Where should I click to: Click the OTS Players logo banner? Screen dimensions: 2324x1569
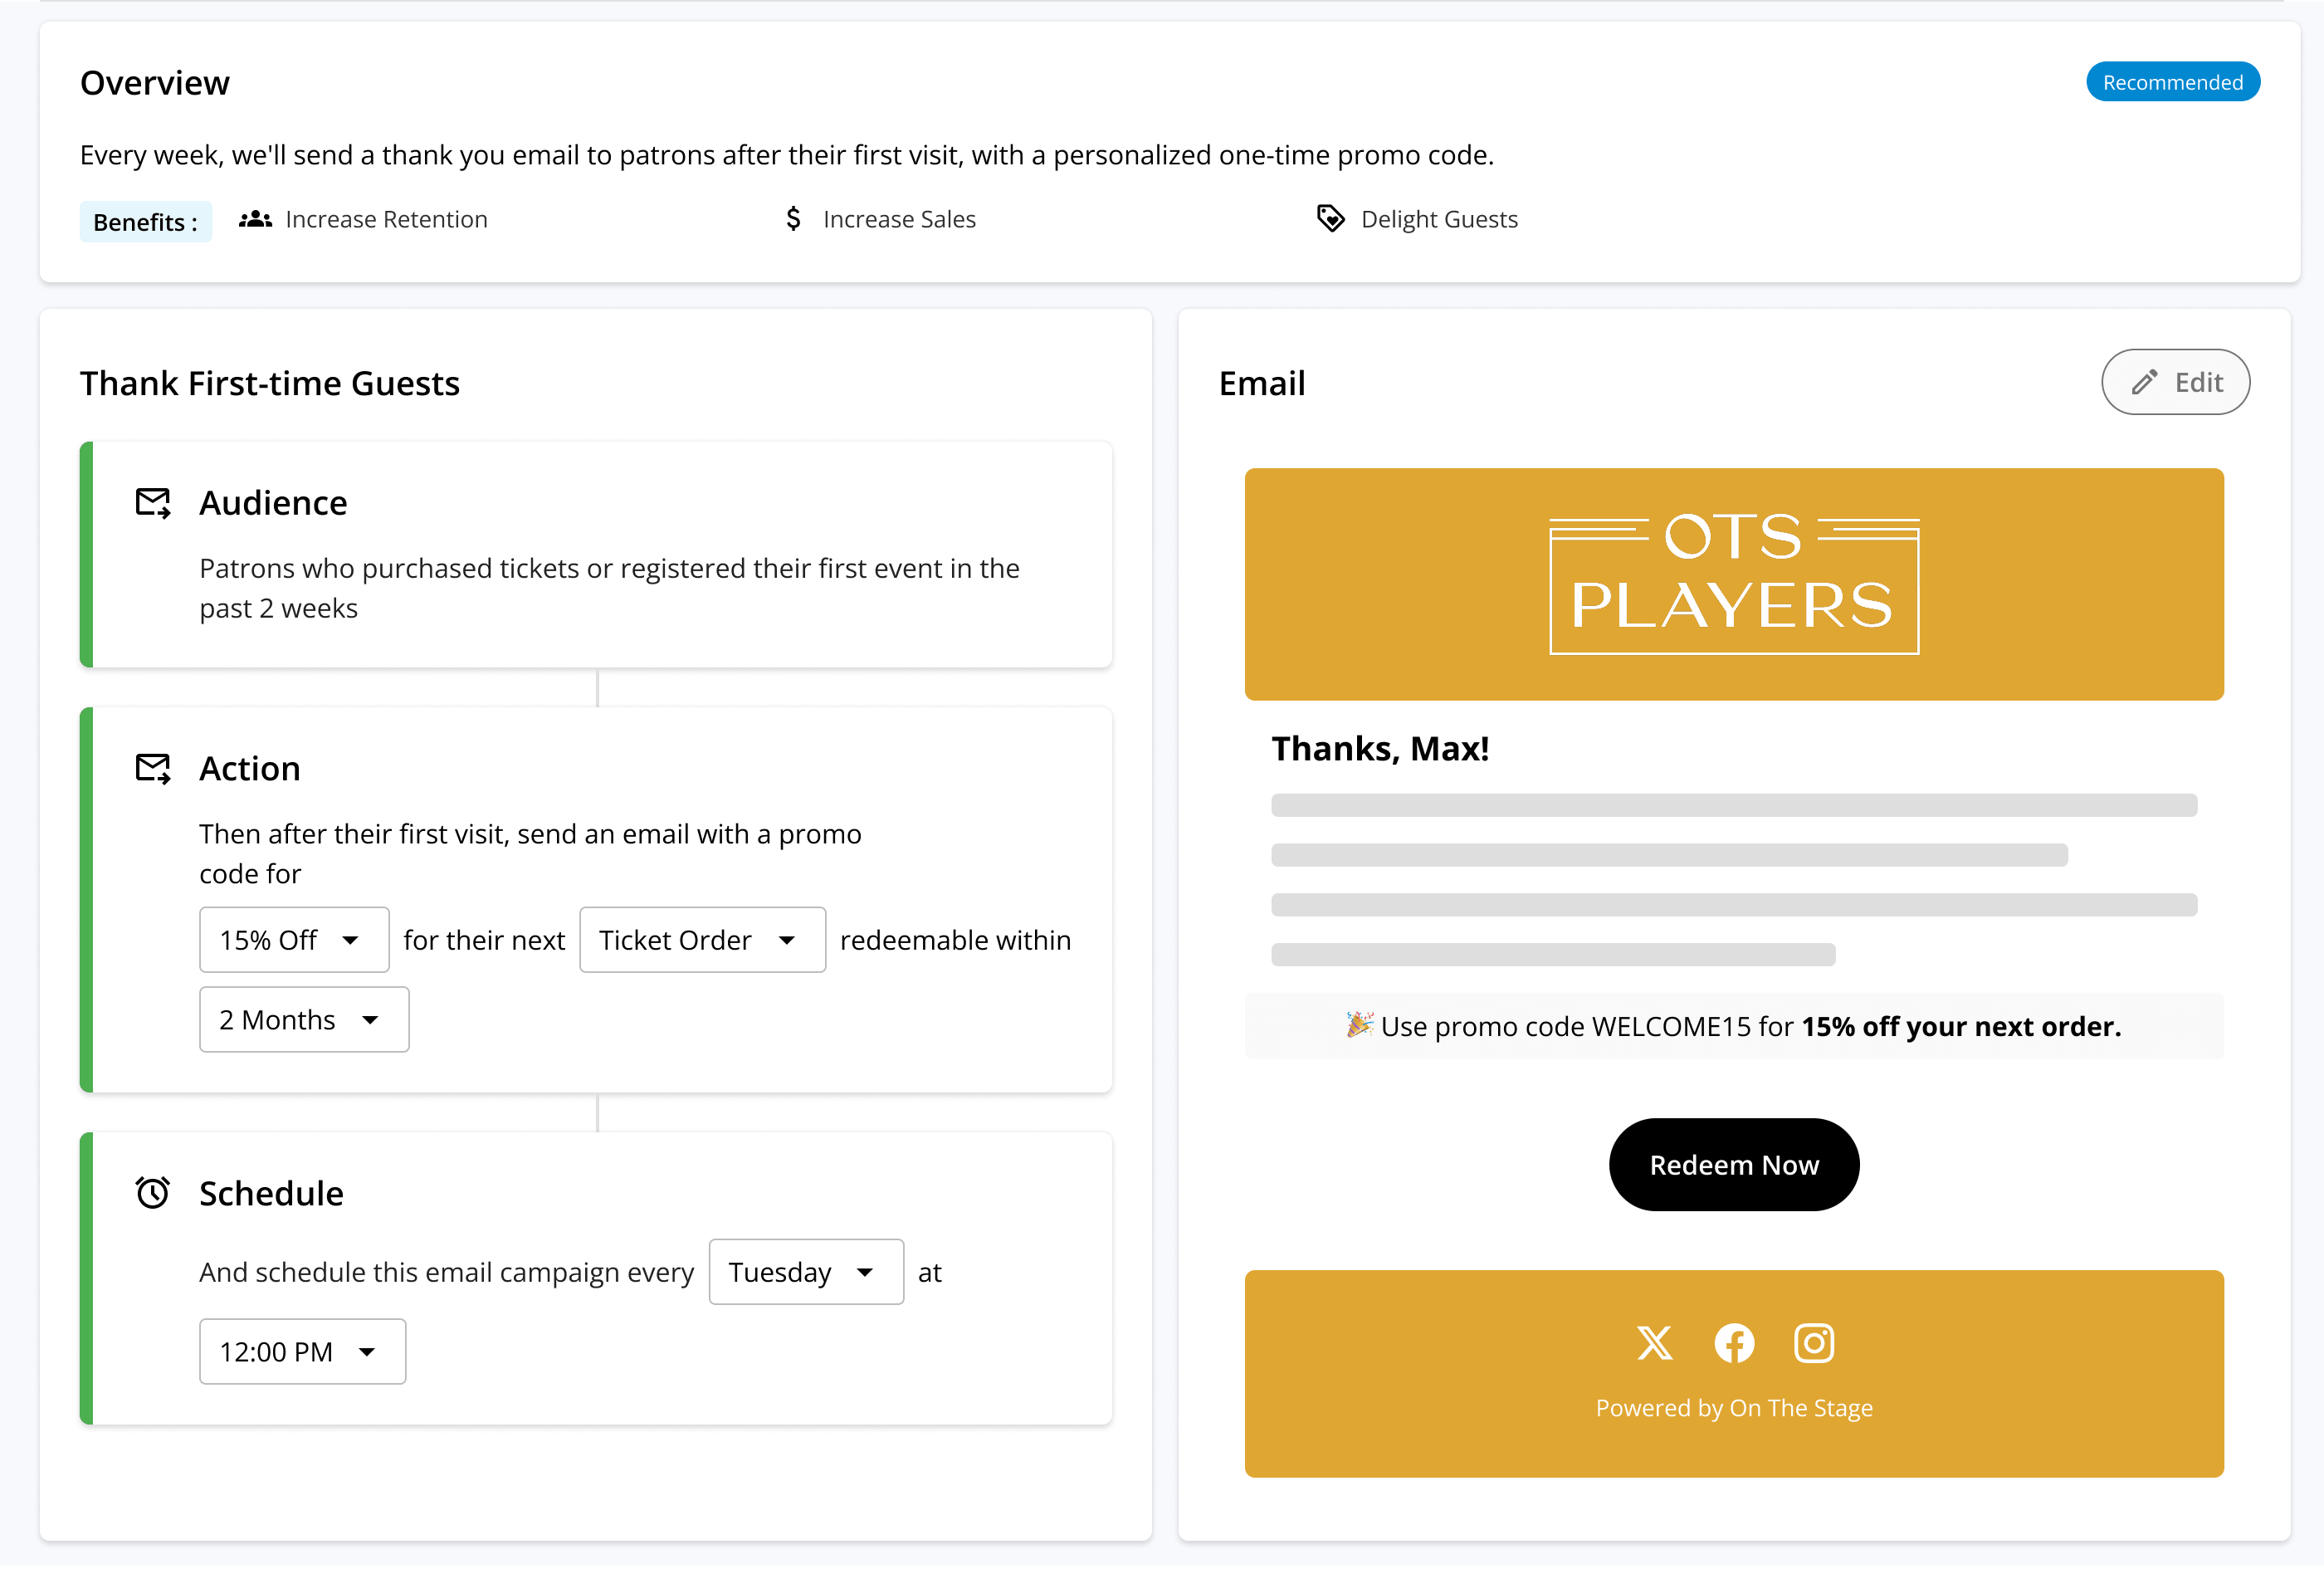[1734, 584]
